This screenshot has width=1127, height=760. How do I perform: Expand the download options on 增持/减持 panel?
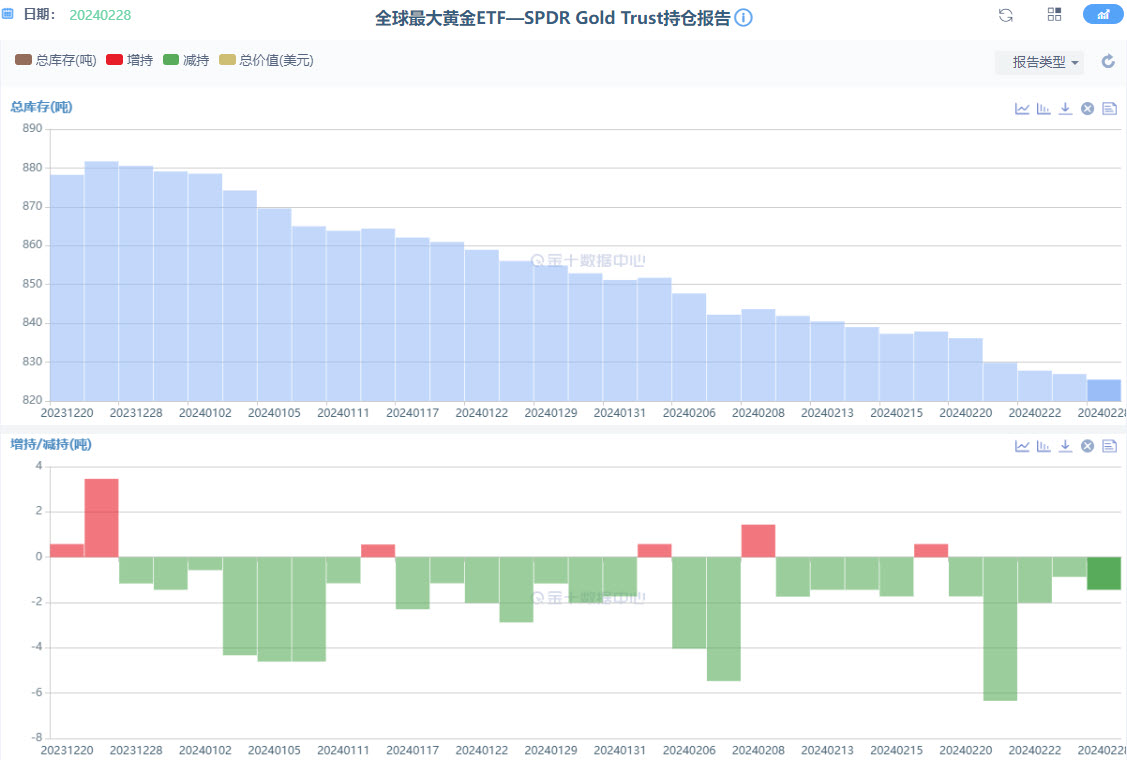(1065, 446)
